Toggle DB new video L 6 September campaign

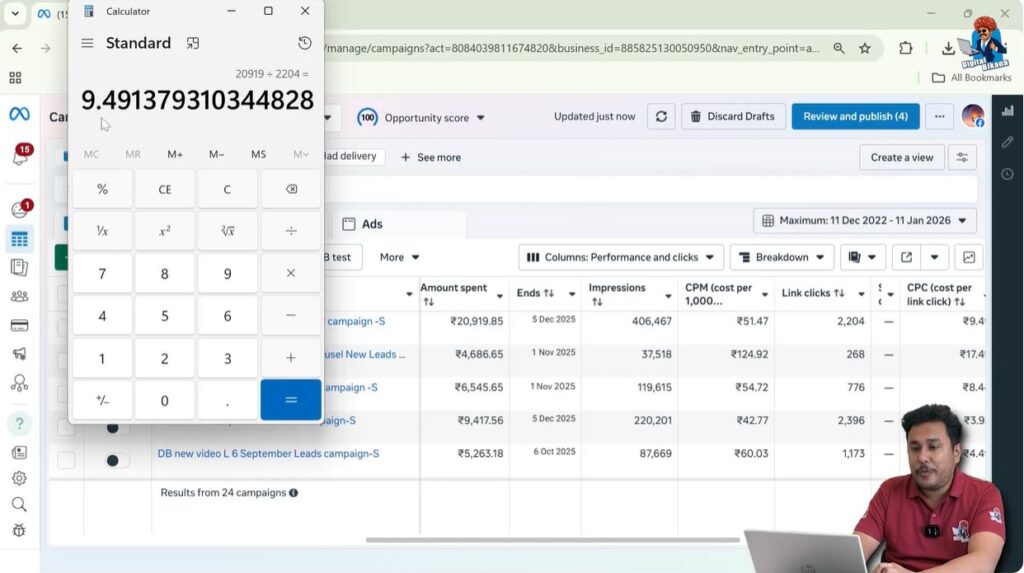116,461
